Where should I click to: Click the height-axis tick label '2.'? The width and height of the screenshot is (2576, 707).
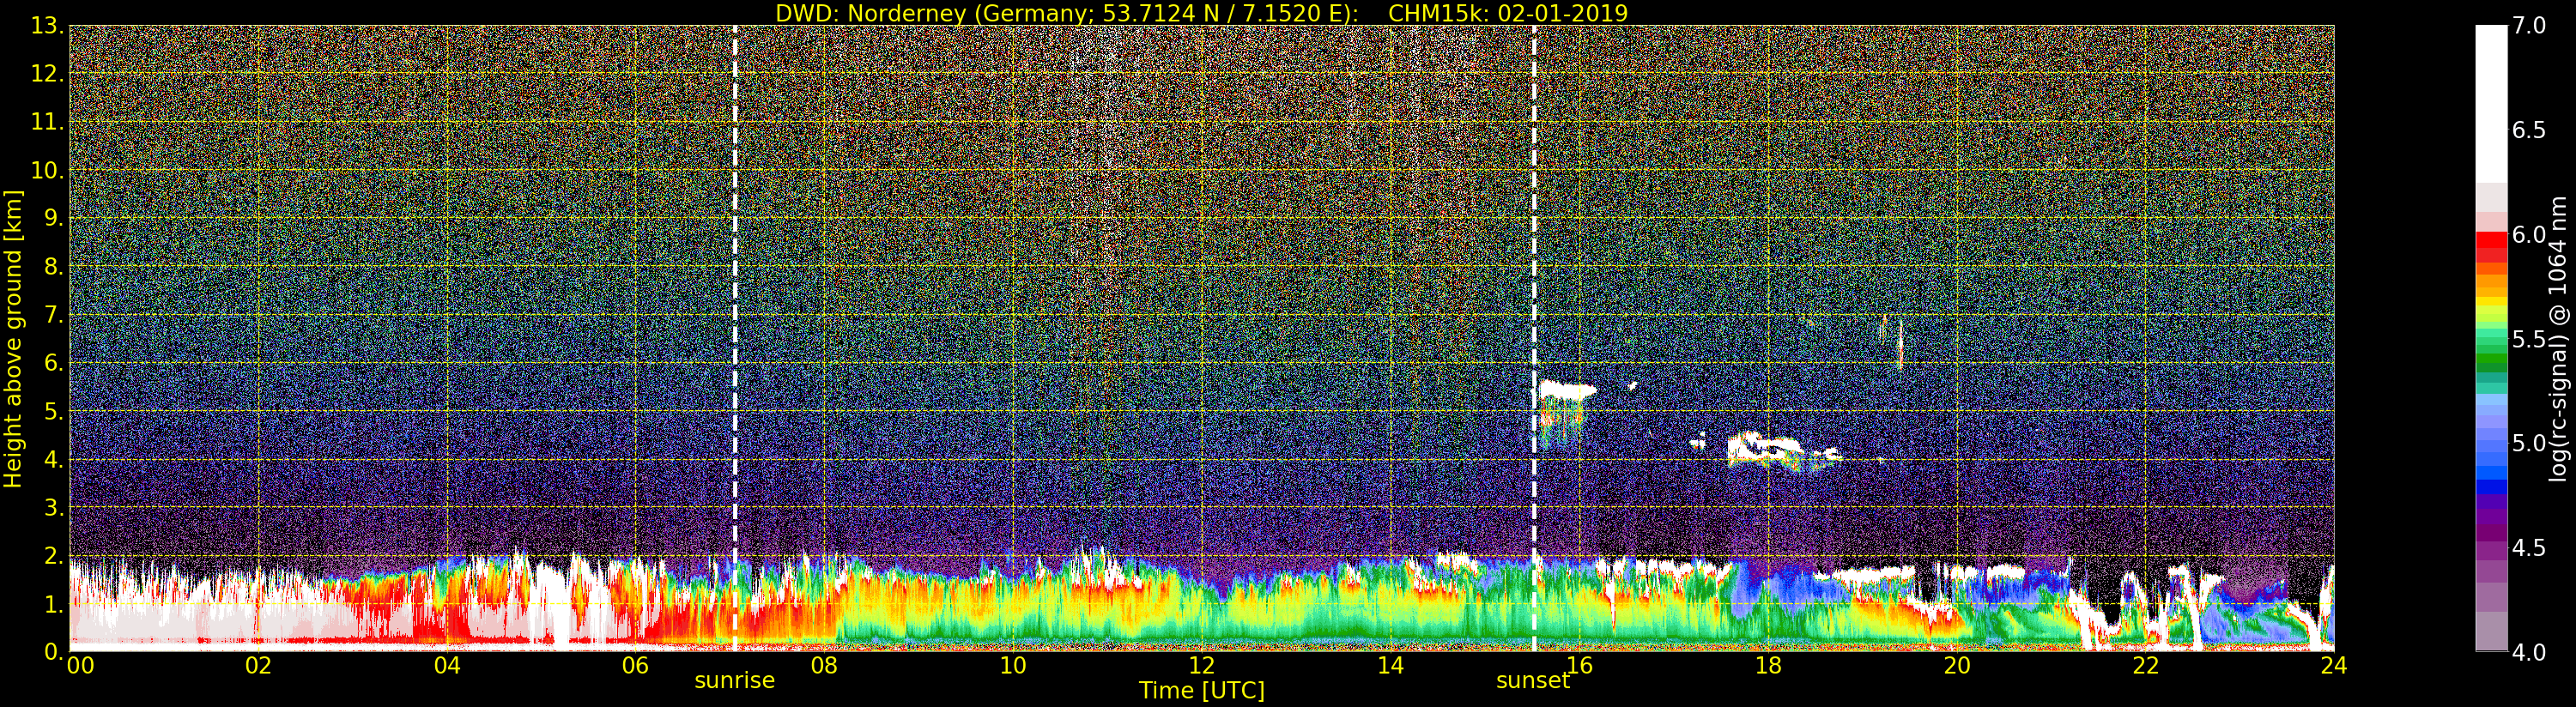coord(54,556)
